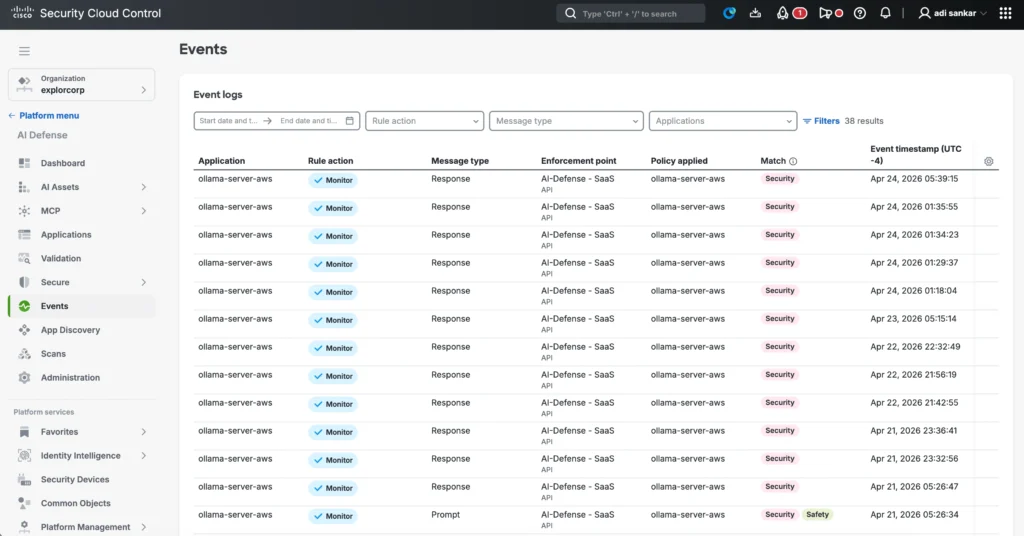The image size is (1024, 536).
Task: Click the End date input field
Action: [x=309, y=121]
